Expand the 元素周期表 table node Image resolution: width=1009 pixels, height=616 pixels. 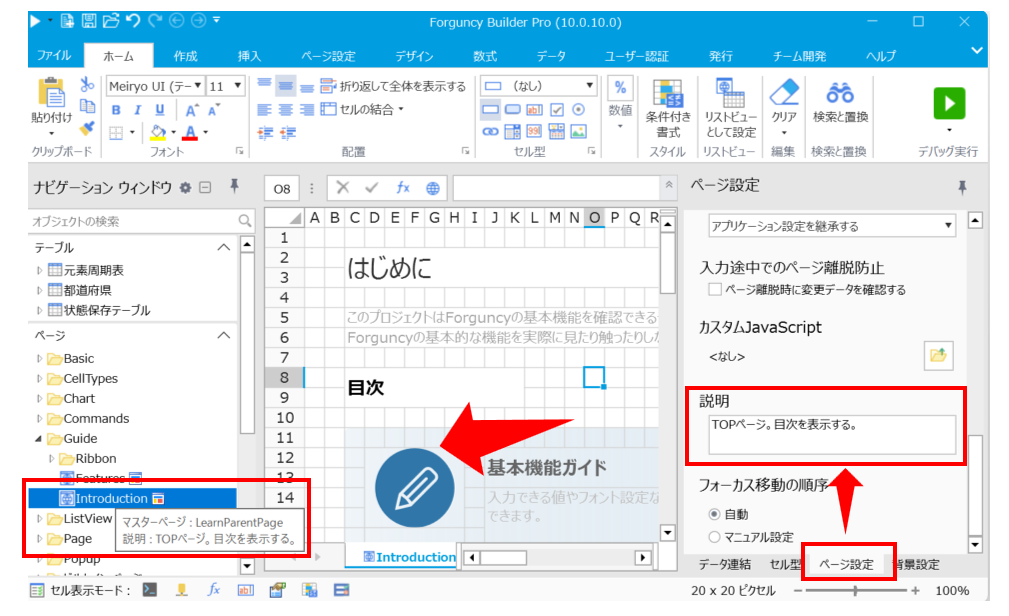click(x=40, y=270)
